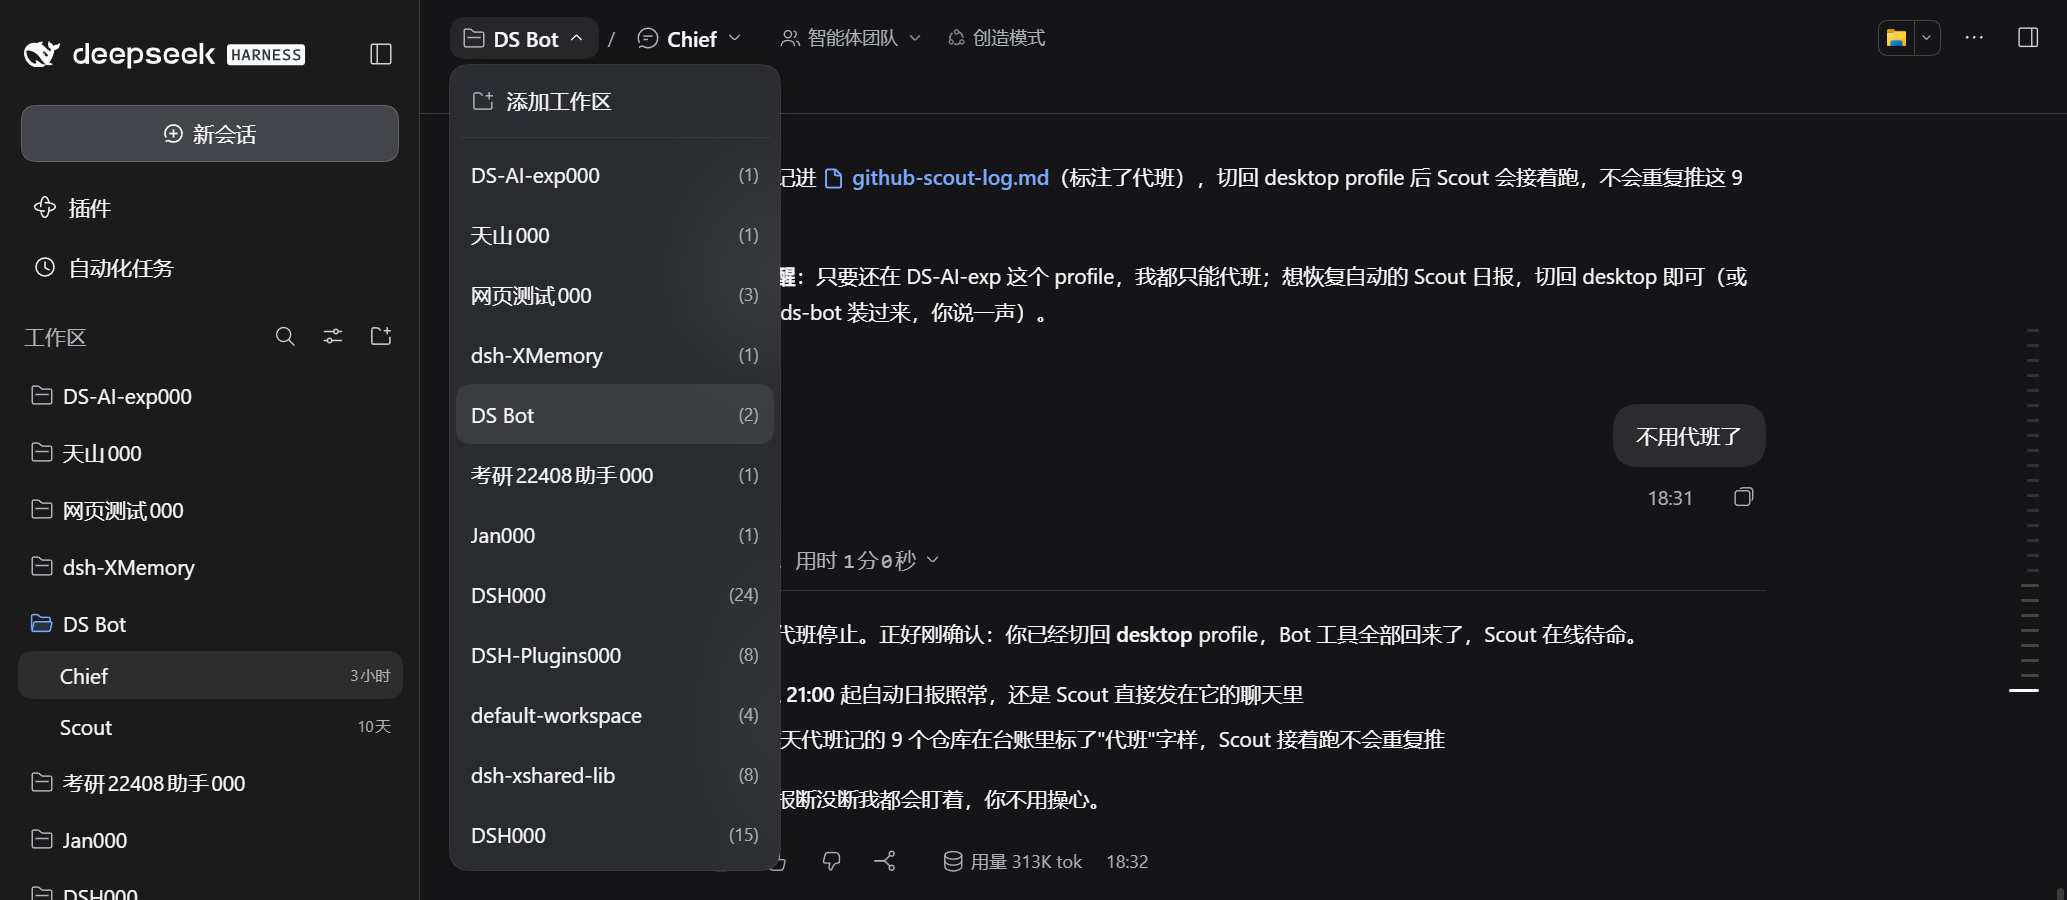Collapse the left sidebar panel icon
2067x900 pixels.
[381, 54]
